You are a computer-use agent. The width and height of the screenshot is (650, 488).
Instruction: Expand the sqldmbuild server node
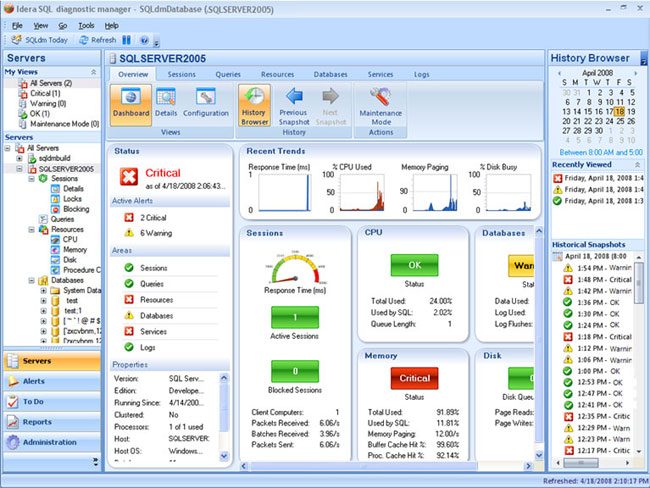[19, 158]
